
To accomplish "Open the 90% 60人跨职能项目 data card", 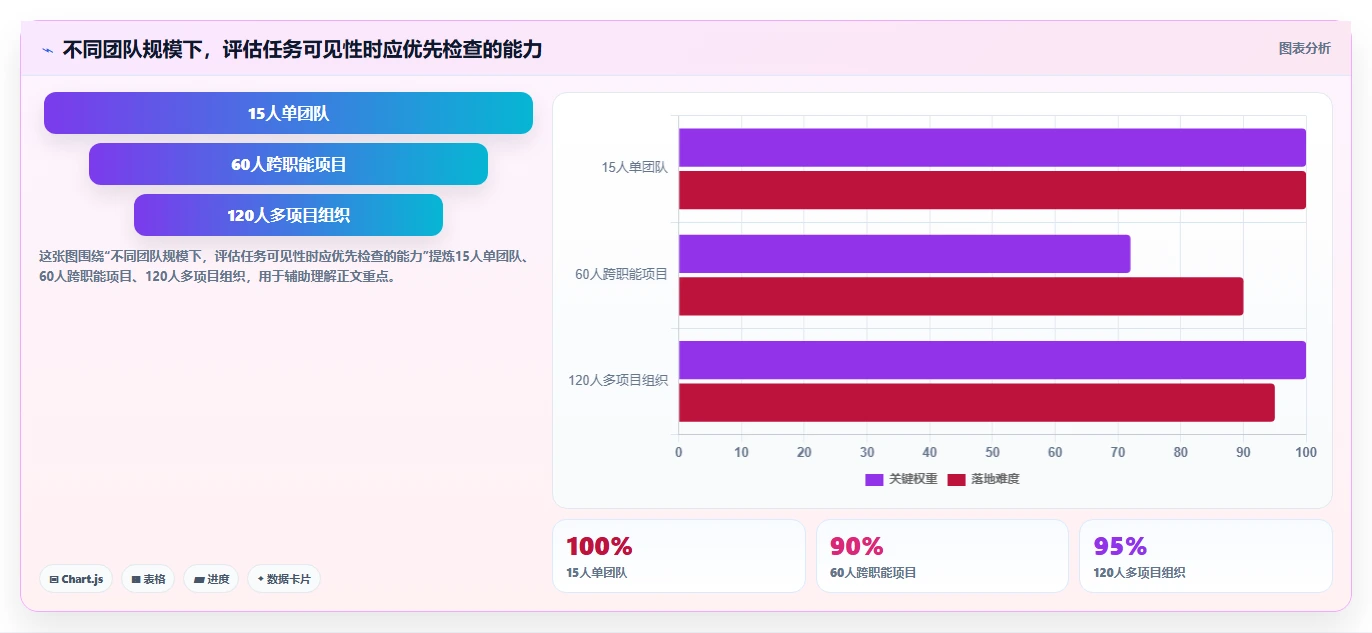I will (942, 556).
